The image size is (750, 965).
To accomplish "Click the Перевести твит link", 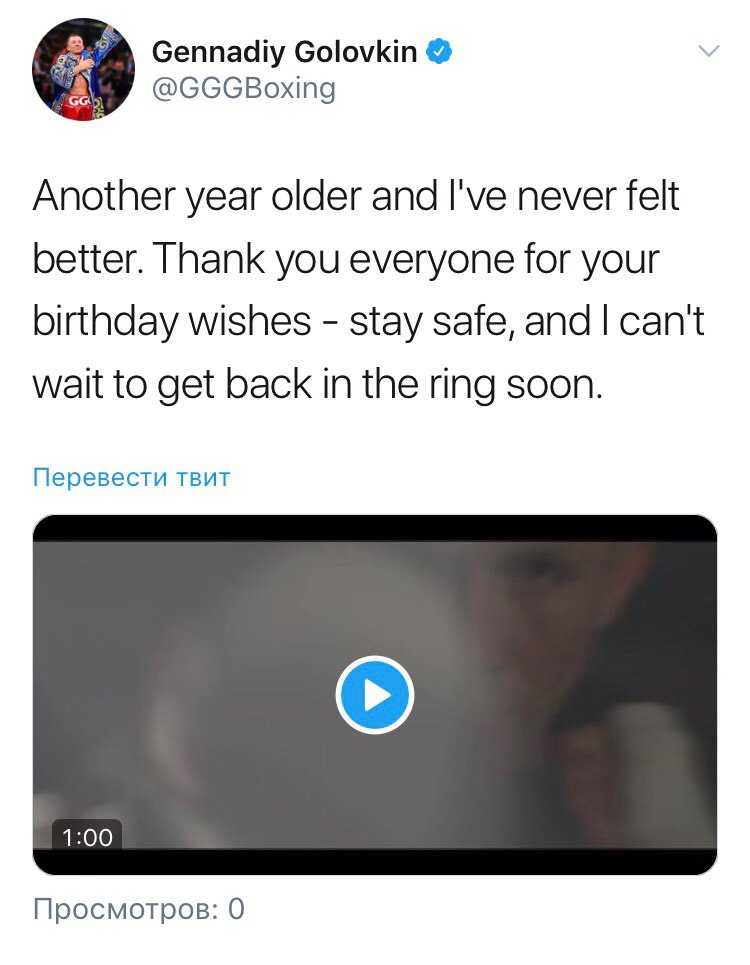I will click(x=132, y=477).
